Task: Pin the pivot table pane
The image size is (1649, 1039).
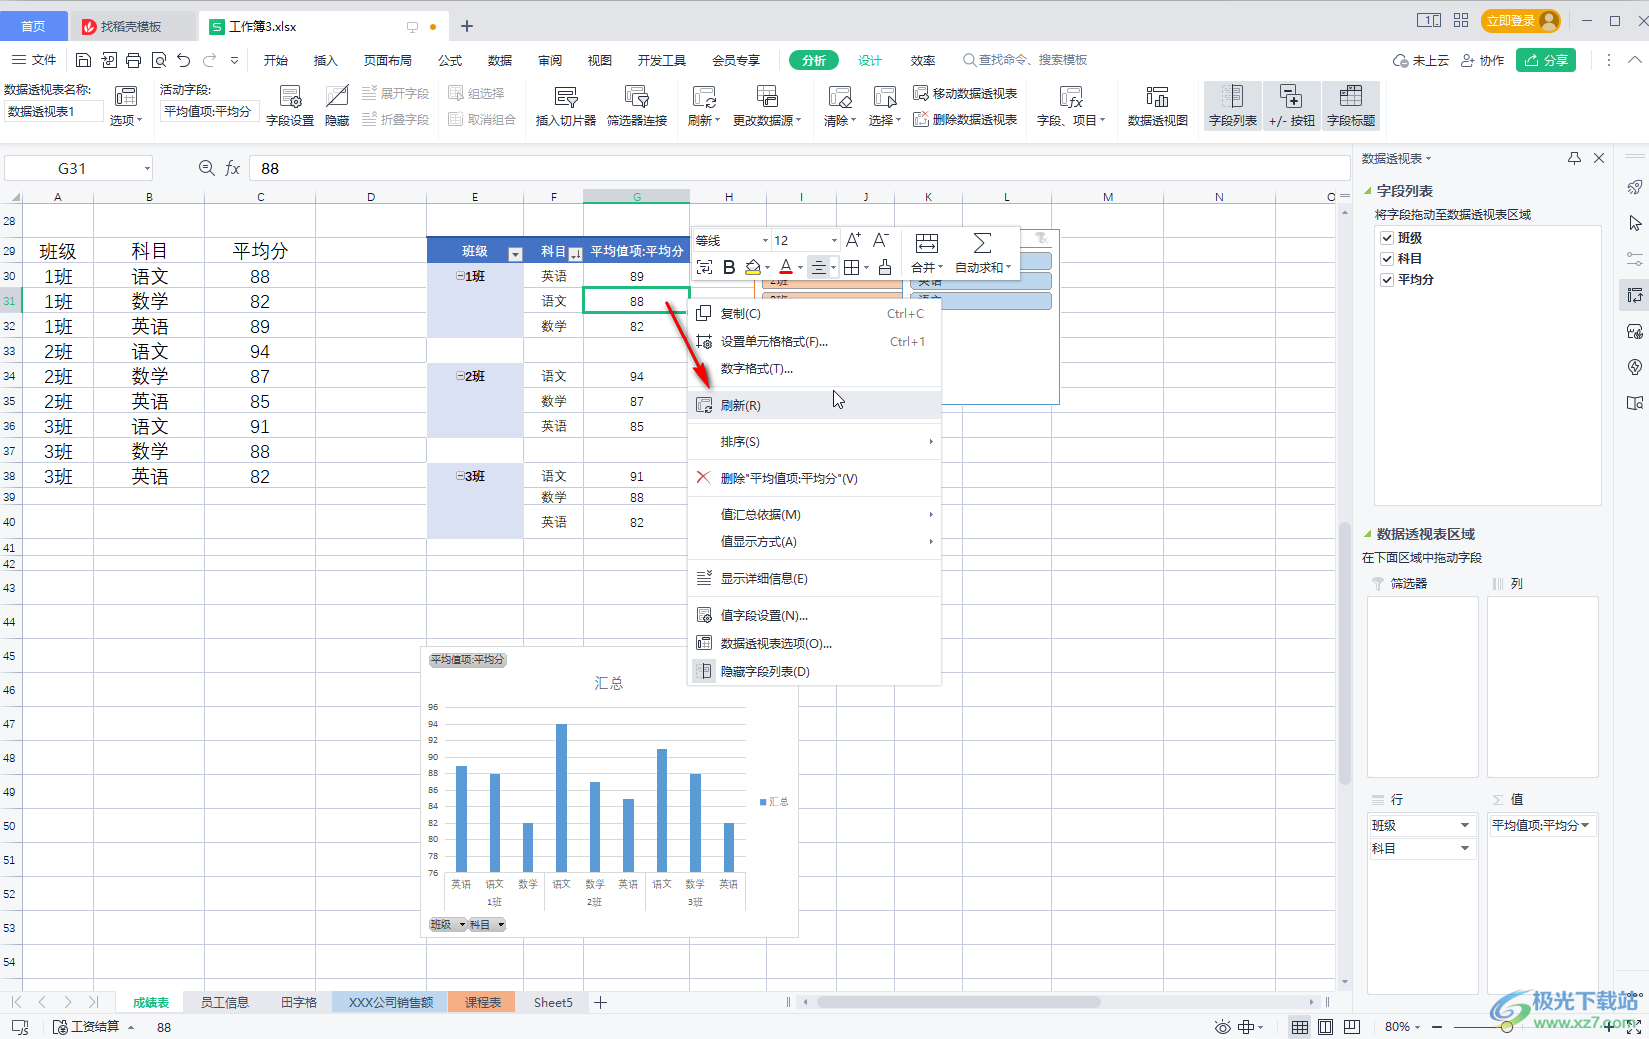Action: [x=1574, y=158]
